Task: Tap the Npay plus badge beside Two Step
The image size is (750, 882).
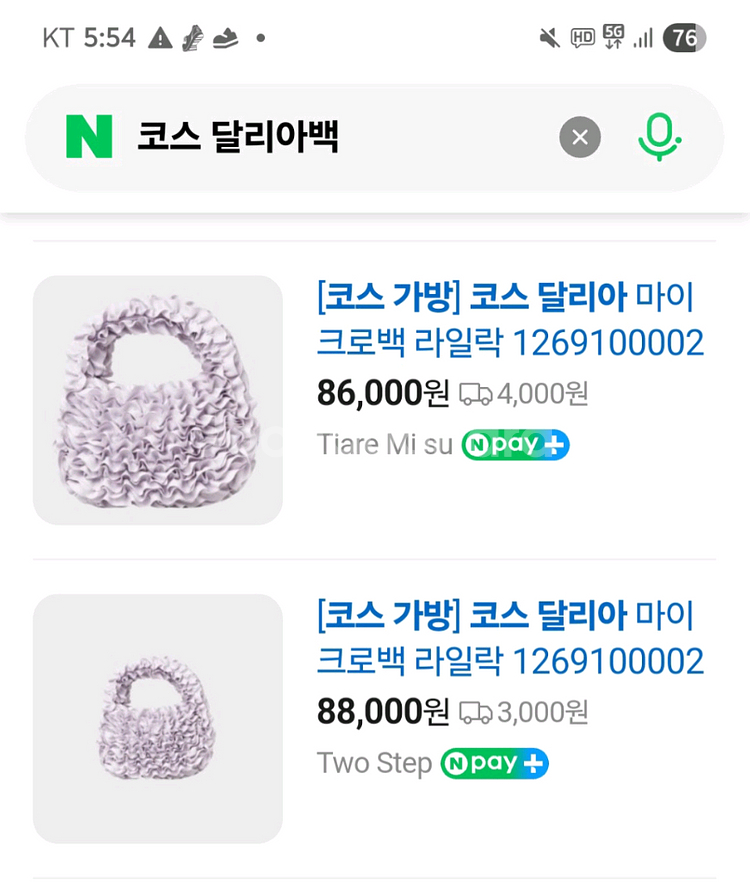Action: click(494, 763)
